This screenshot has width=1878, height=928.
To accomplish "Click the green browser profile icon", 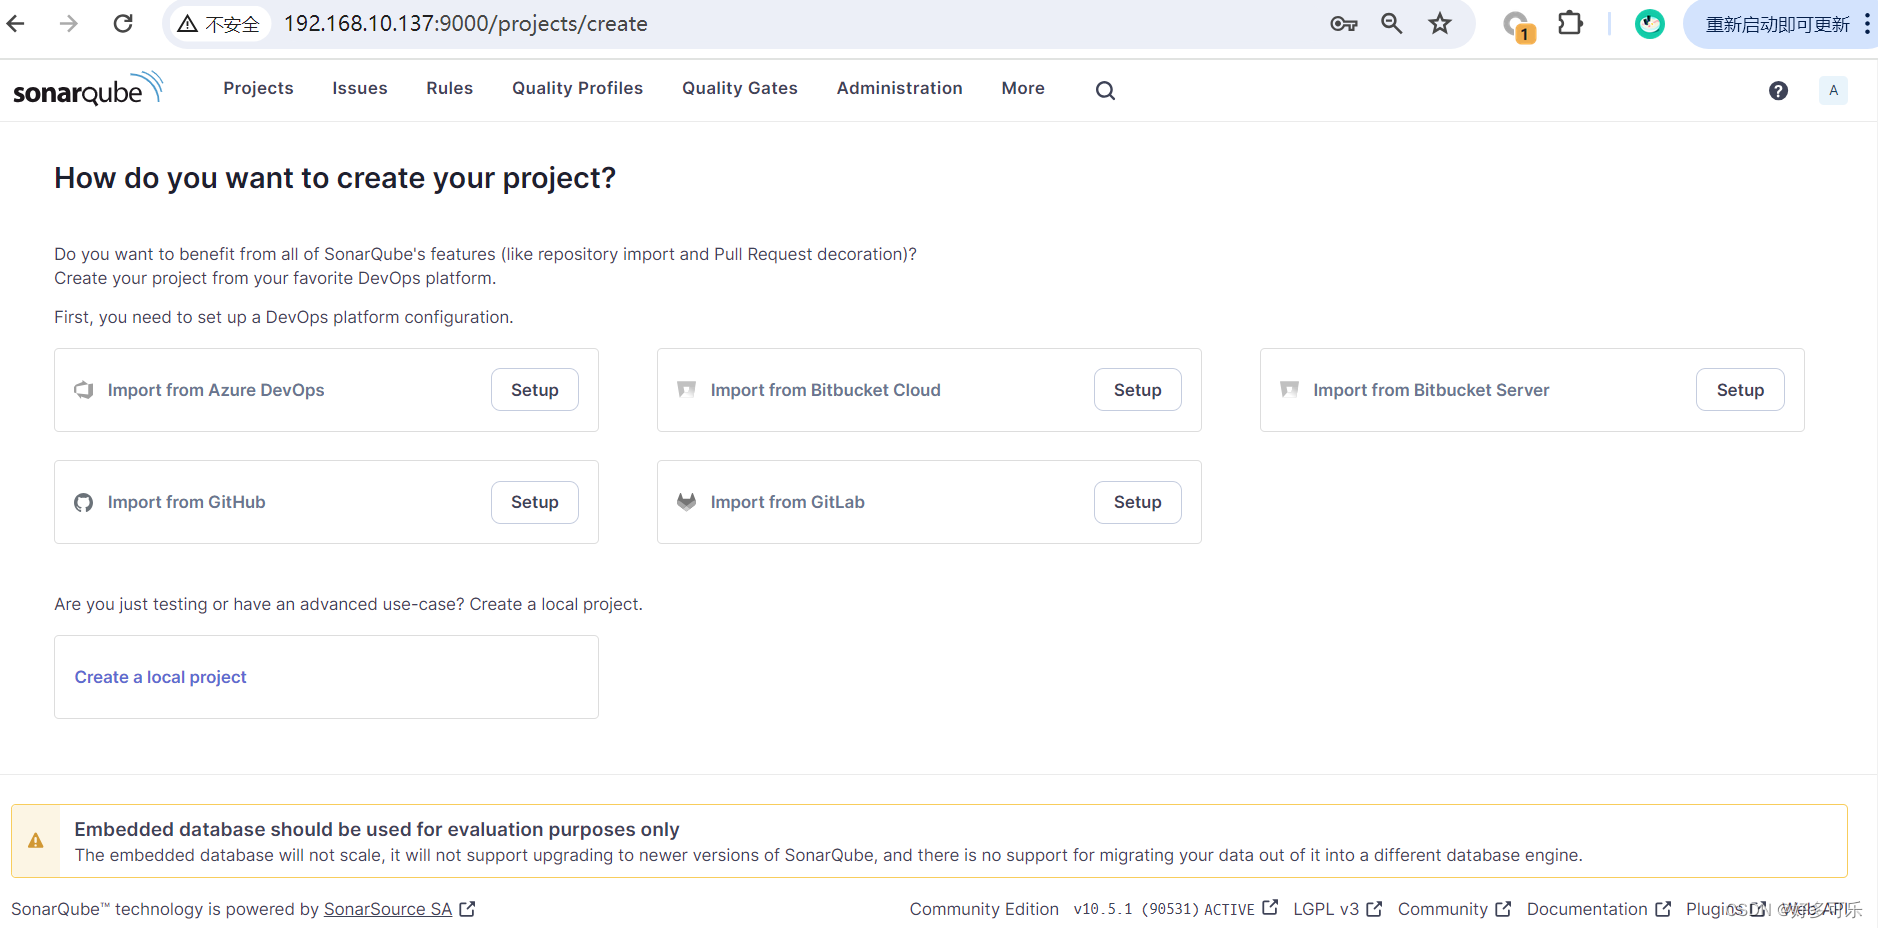I will pyautogui.click(x=1649, y=24).
